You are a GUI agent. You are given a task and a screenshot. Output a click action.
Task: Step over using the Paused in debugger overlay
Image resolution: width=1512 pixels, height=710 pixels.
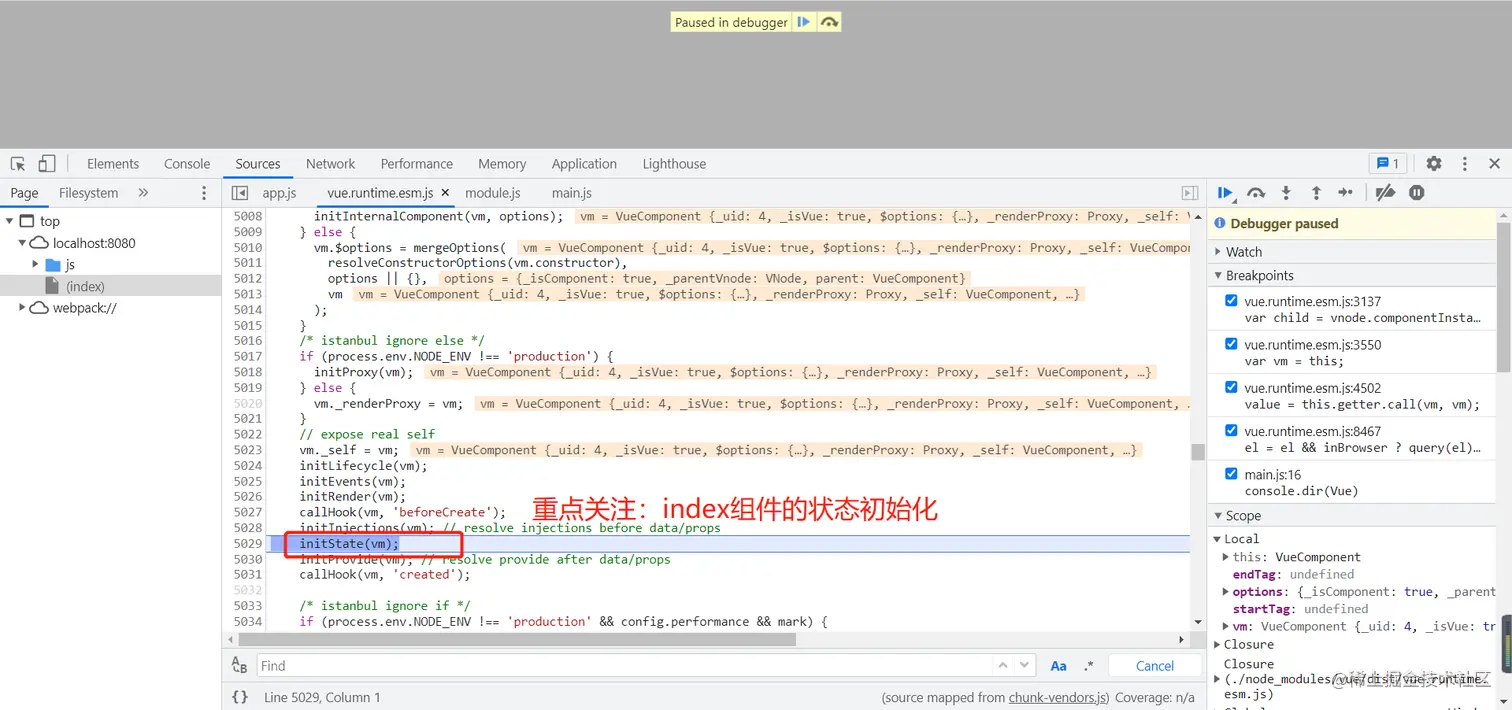click(829, 22)
